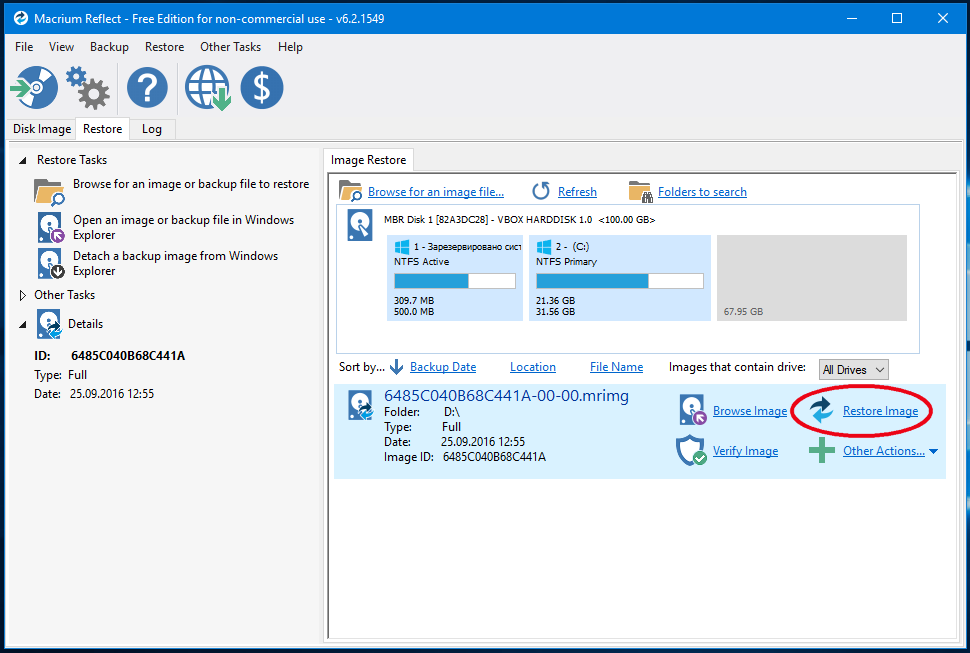Click the Restore Image link

880,411
